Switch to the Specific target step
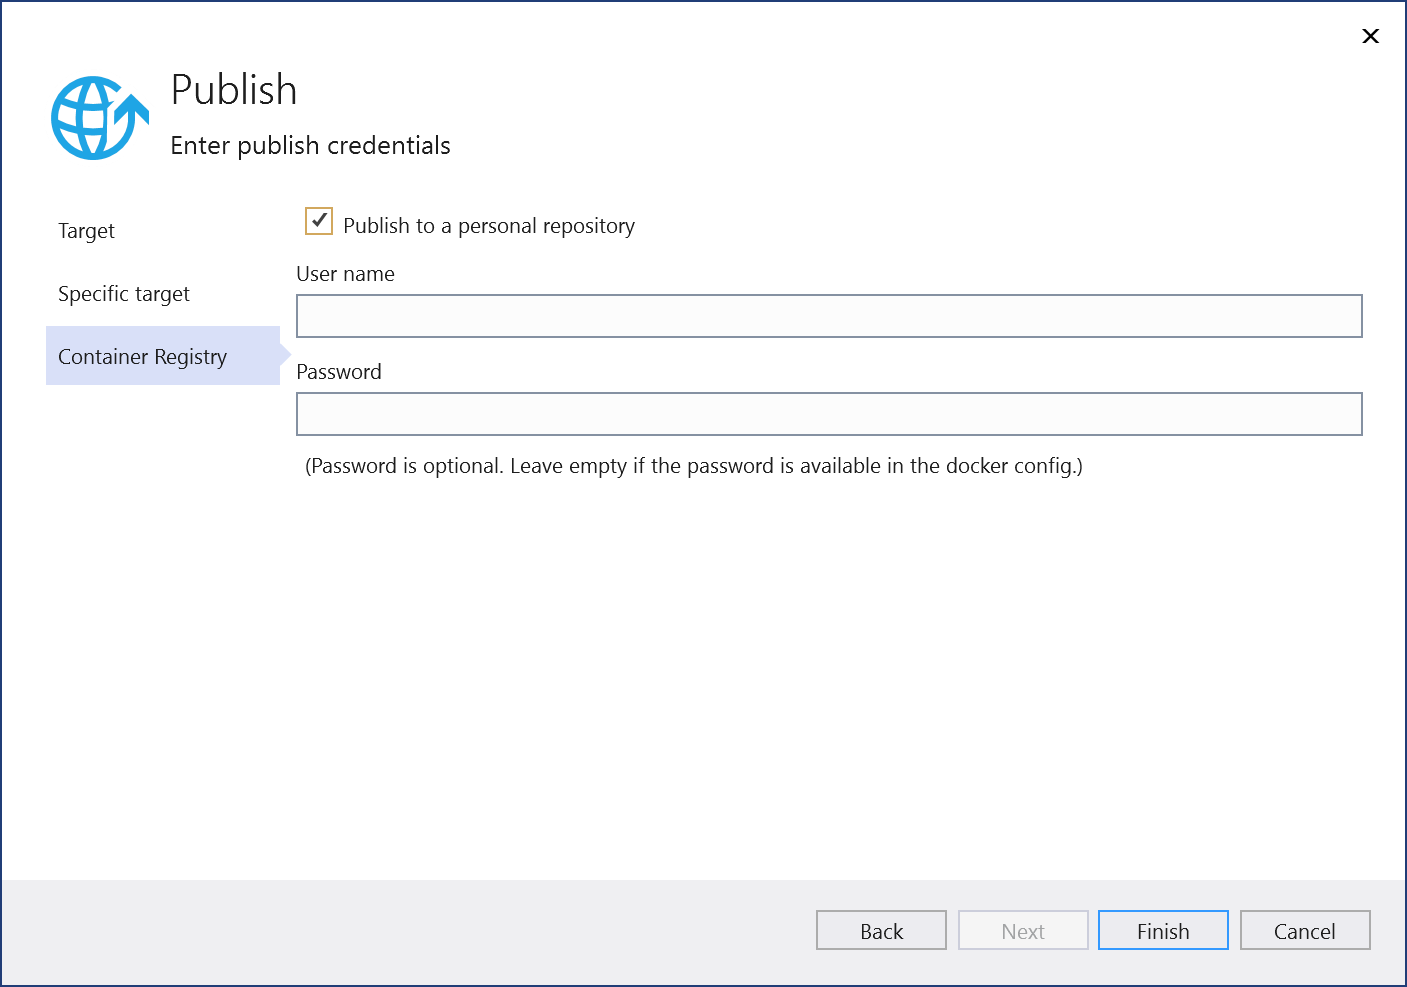Viewport: 1407px width, 987px height. point(124,293)
